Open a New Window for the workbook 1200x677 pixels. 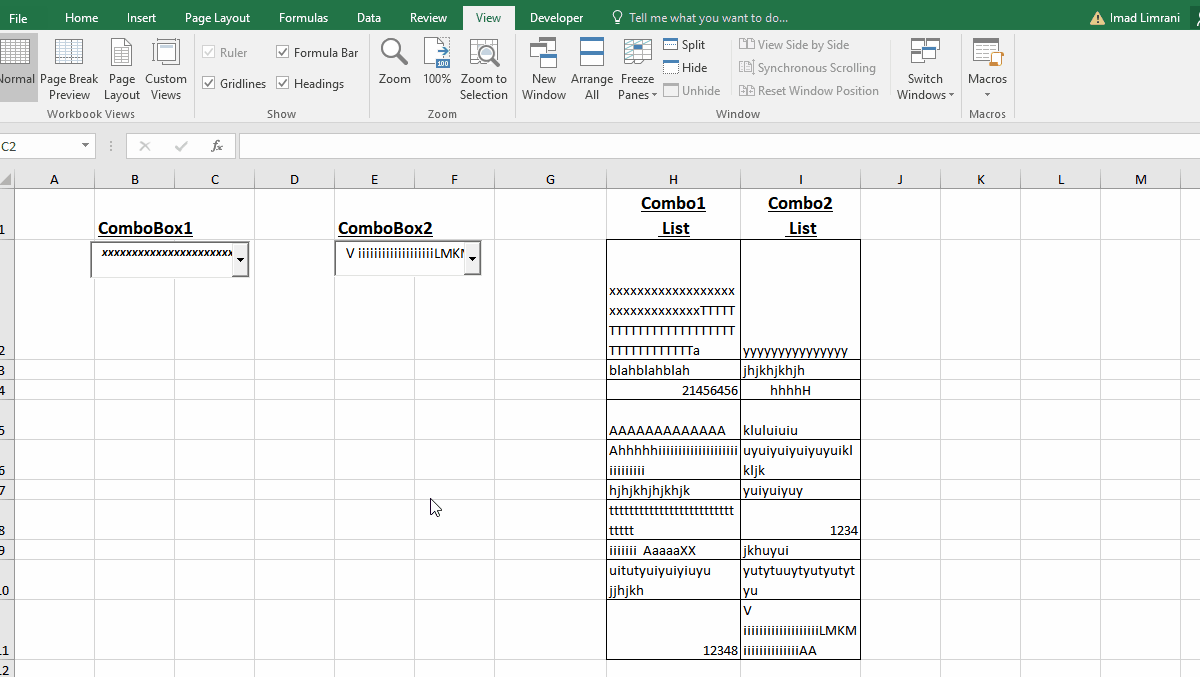543,64
